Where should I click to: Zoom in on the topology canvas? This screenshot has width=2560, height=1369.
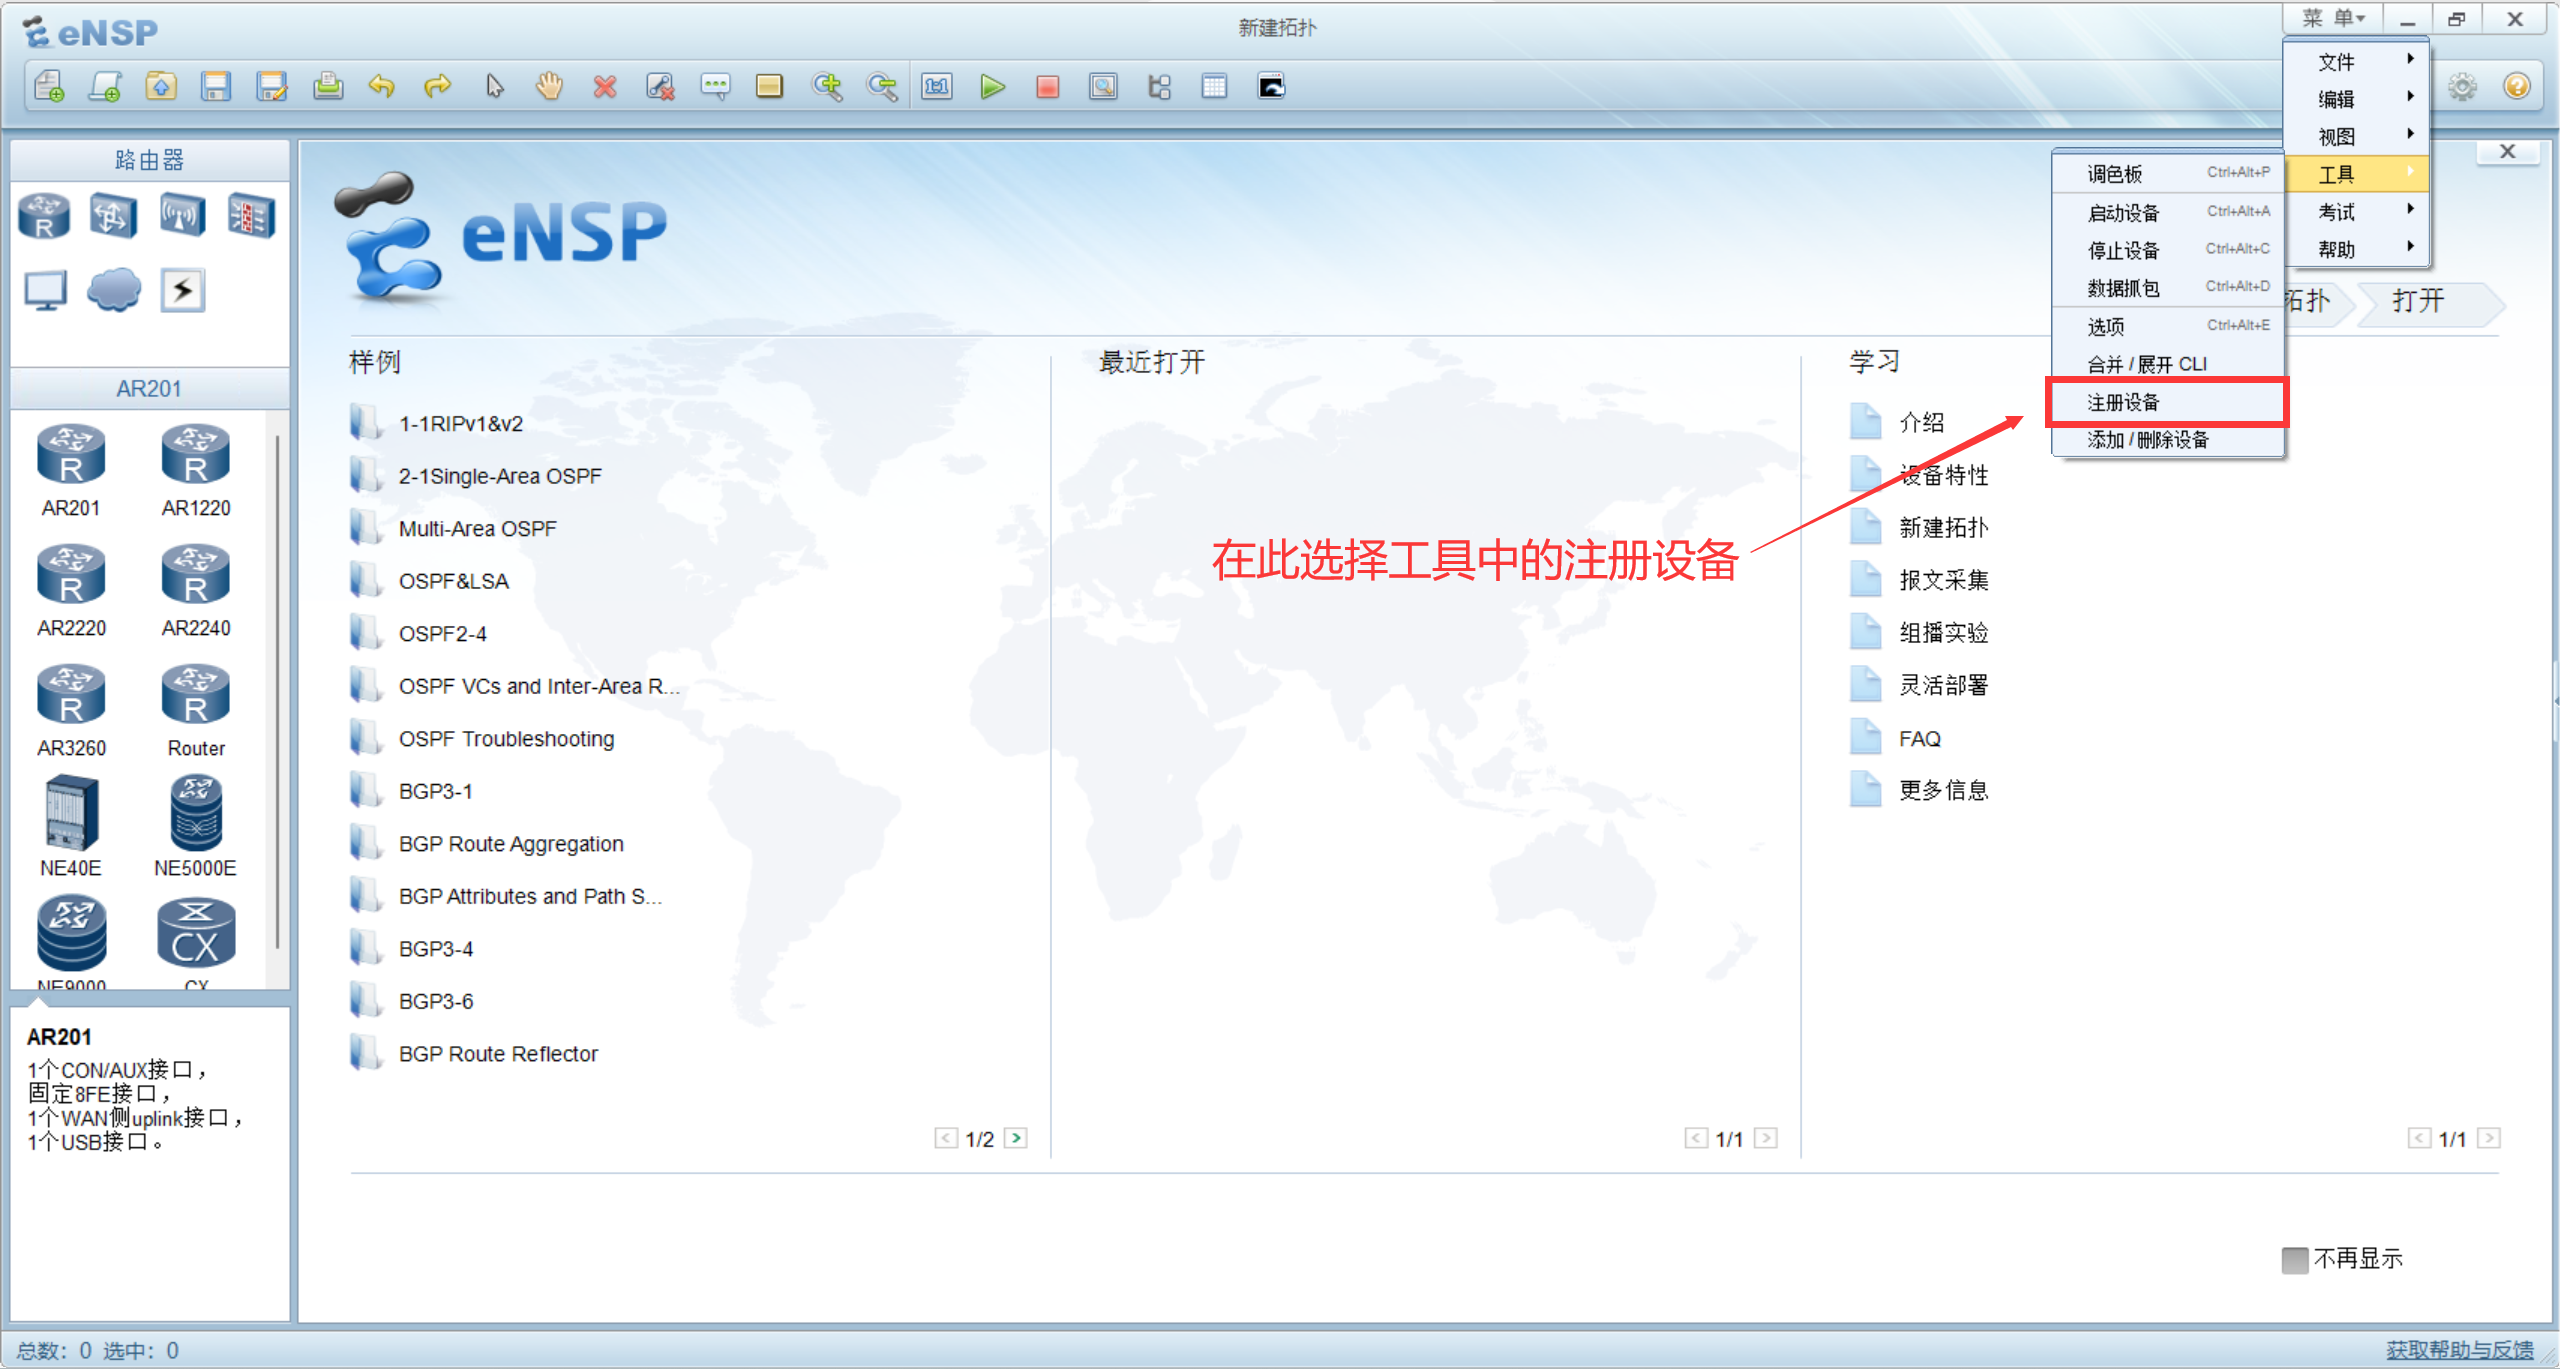(x=828, y=87)
